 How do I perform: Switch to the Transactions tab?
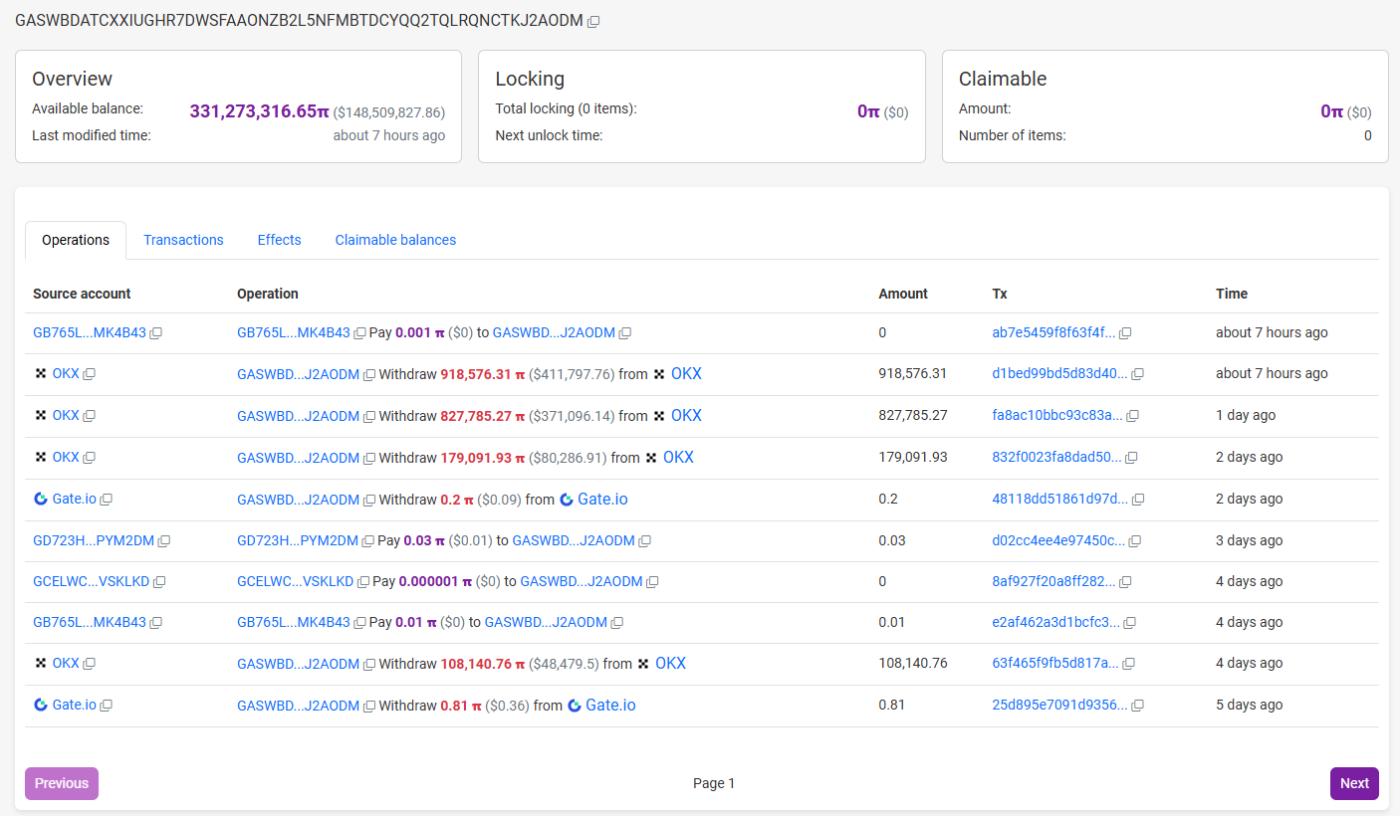click(184, 240)
